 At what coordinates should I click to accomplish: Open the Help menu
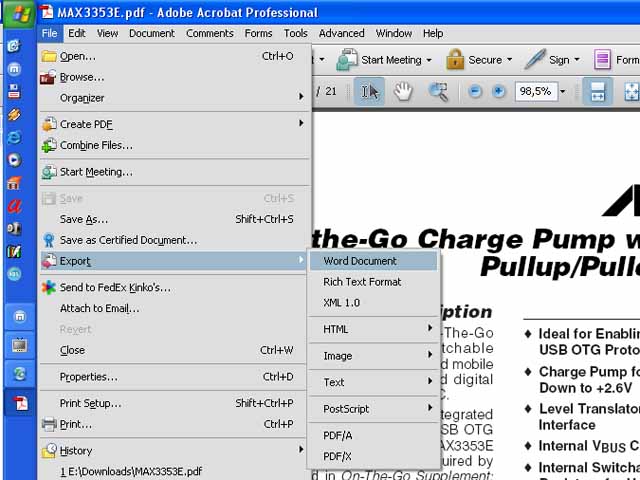point(433,33)
